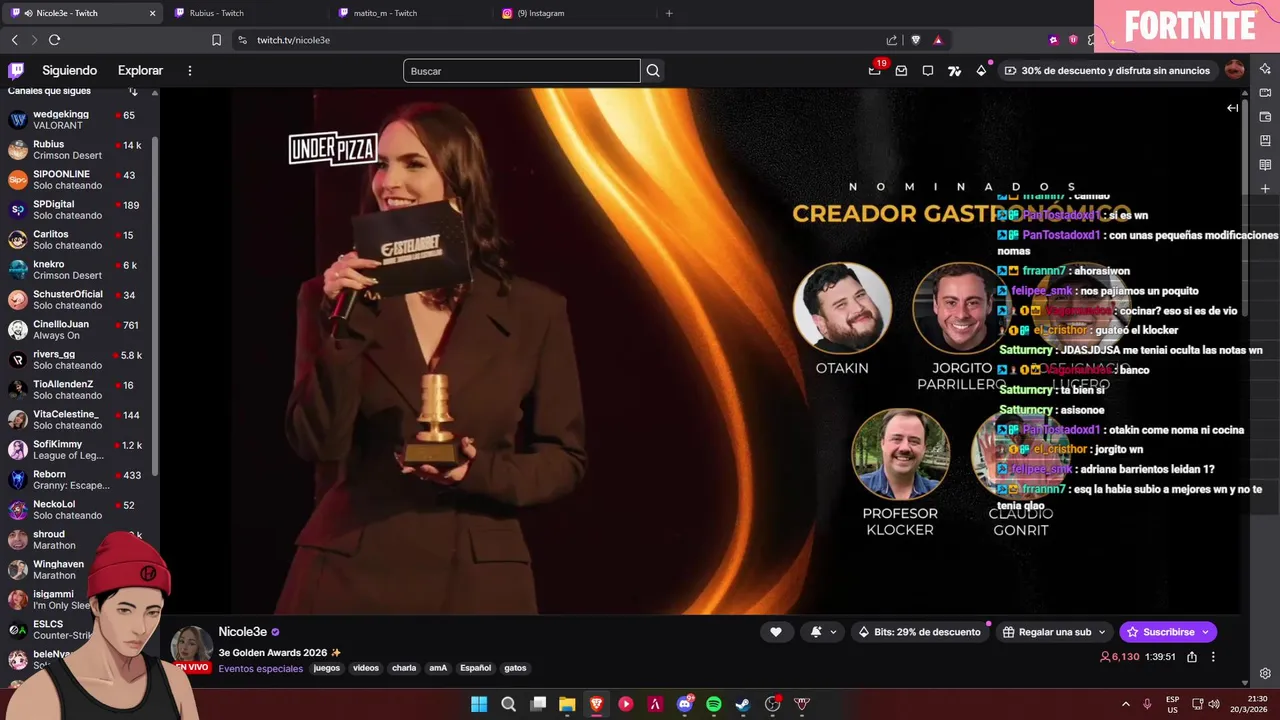Open Brave sidebar wallet icon

[x=1265, y=117]
